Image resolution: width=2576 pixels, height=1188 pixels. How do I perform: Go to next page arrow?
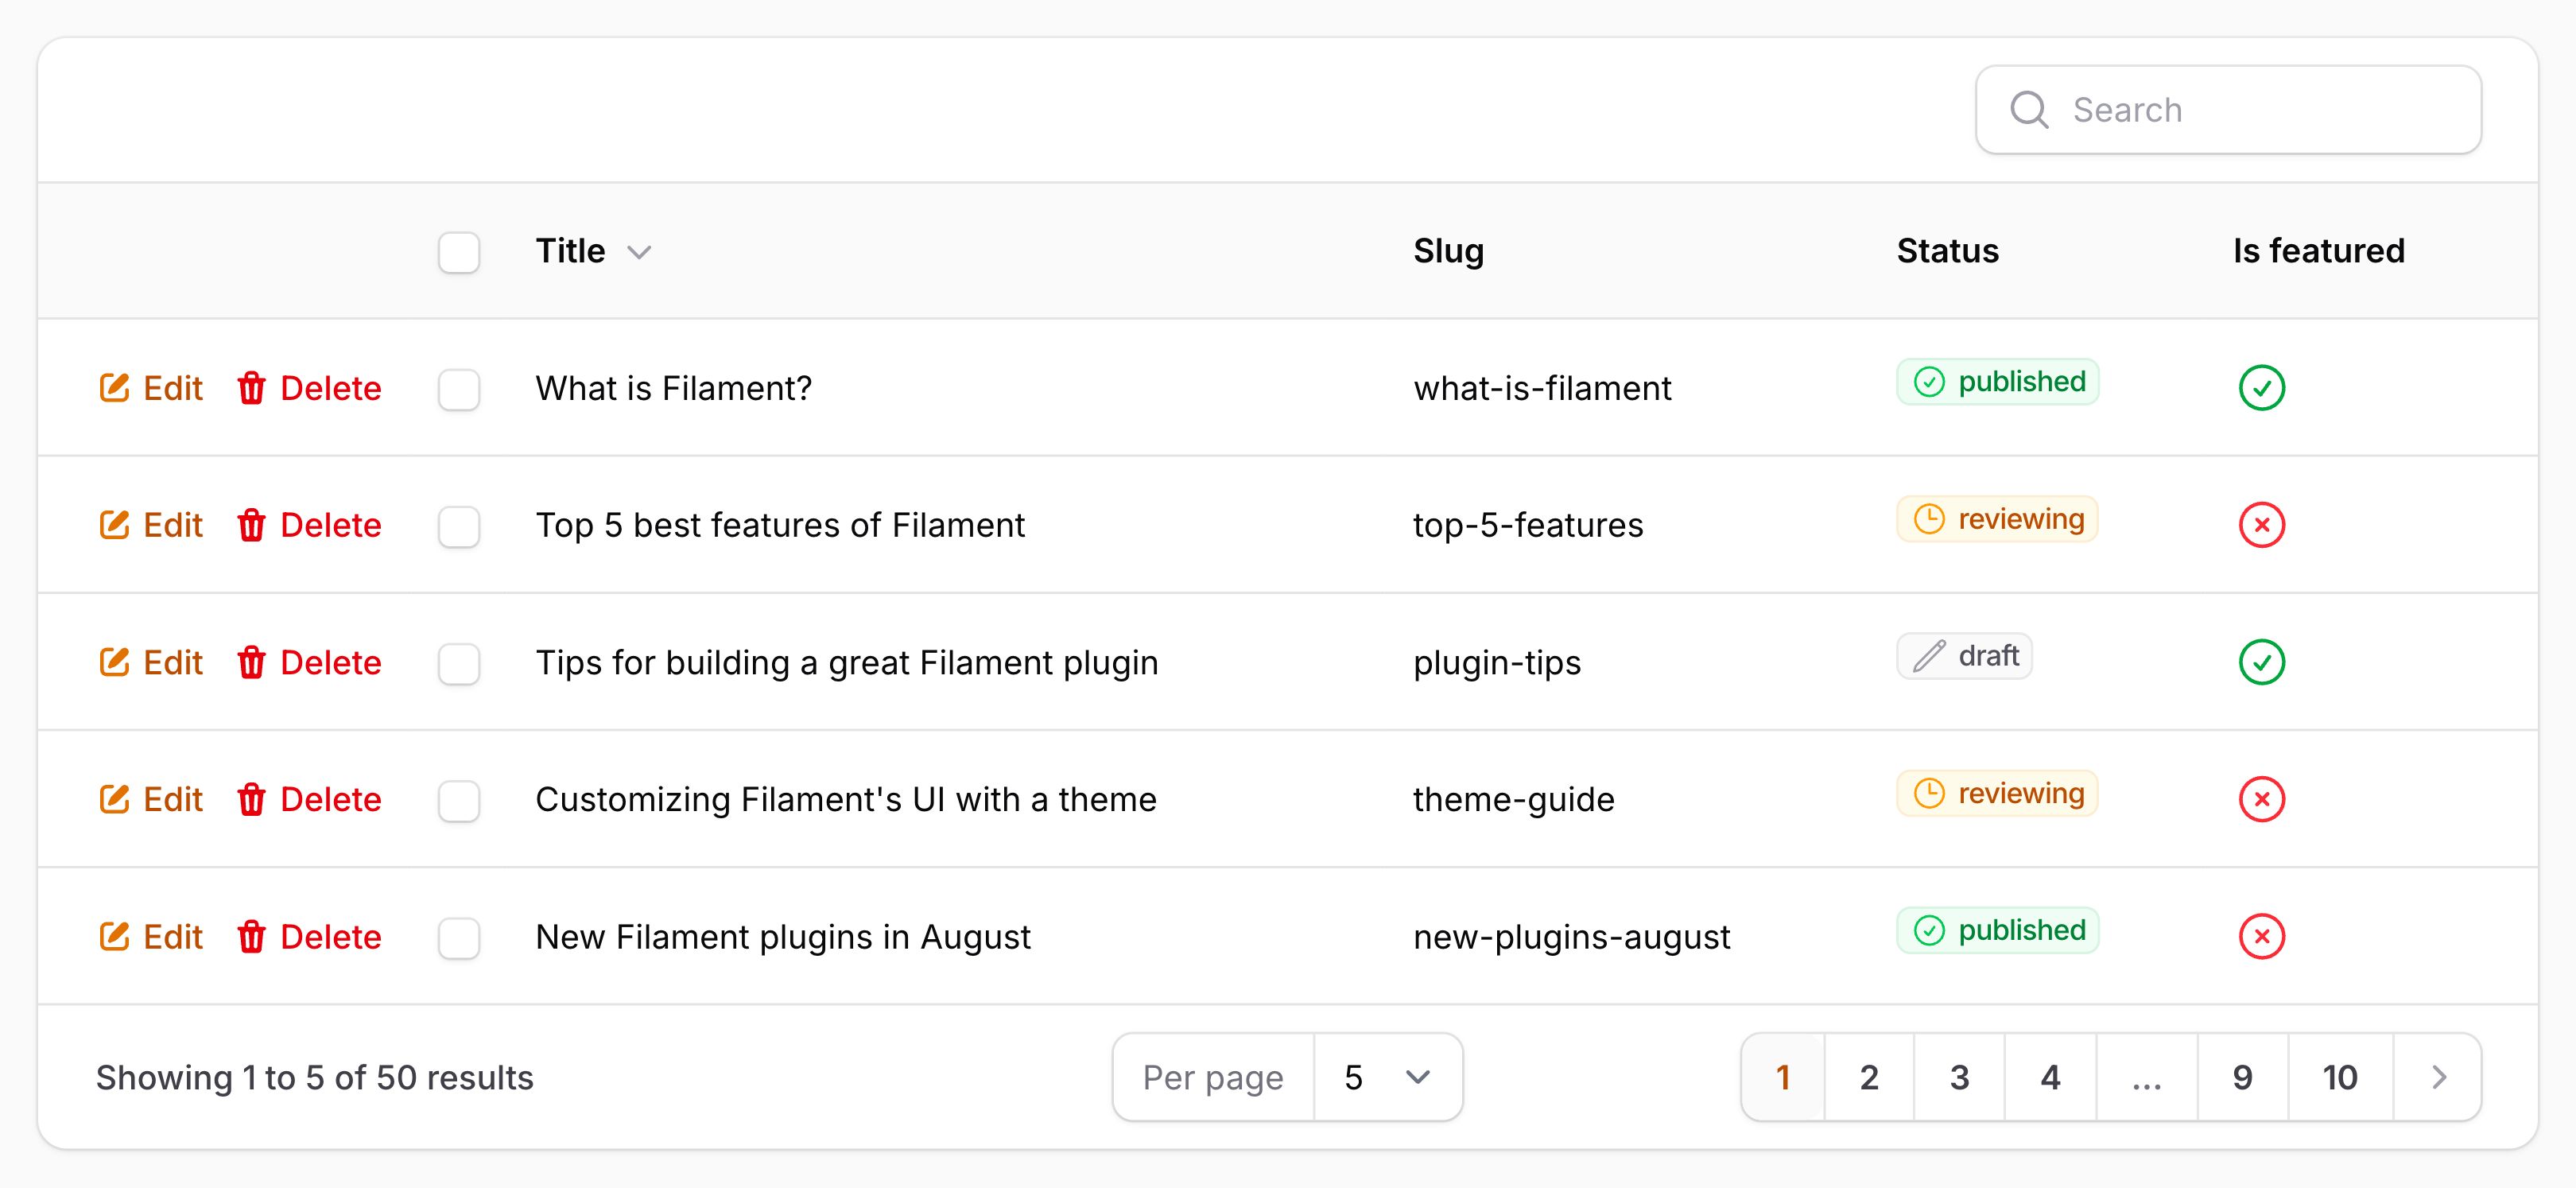point(2439,1077)
